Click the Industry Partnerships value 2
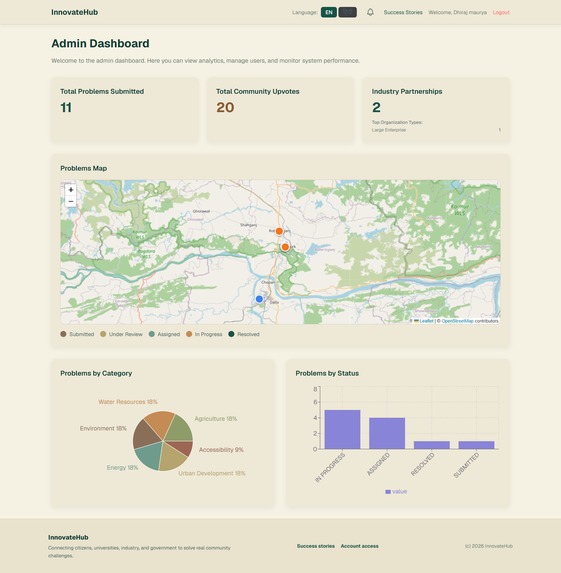This screenshot has width=561, height=573. (376, 107)
